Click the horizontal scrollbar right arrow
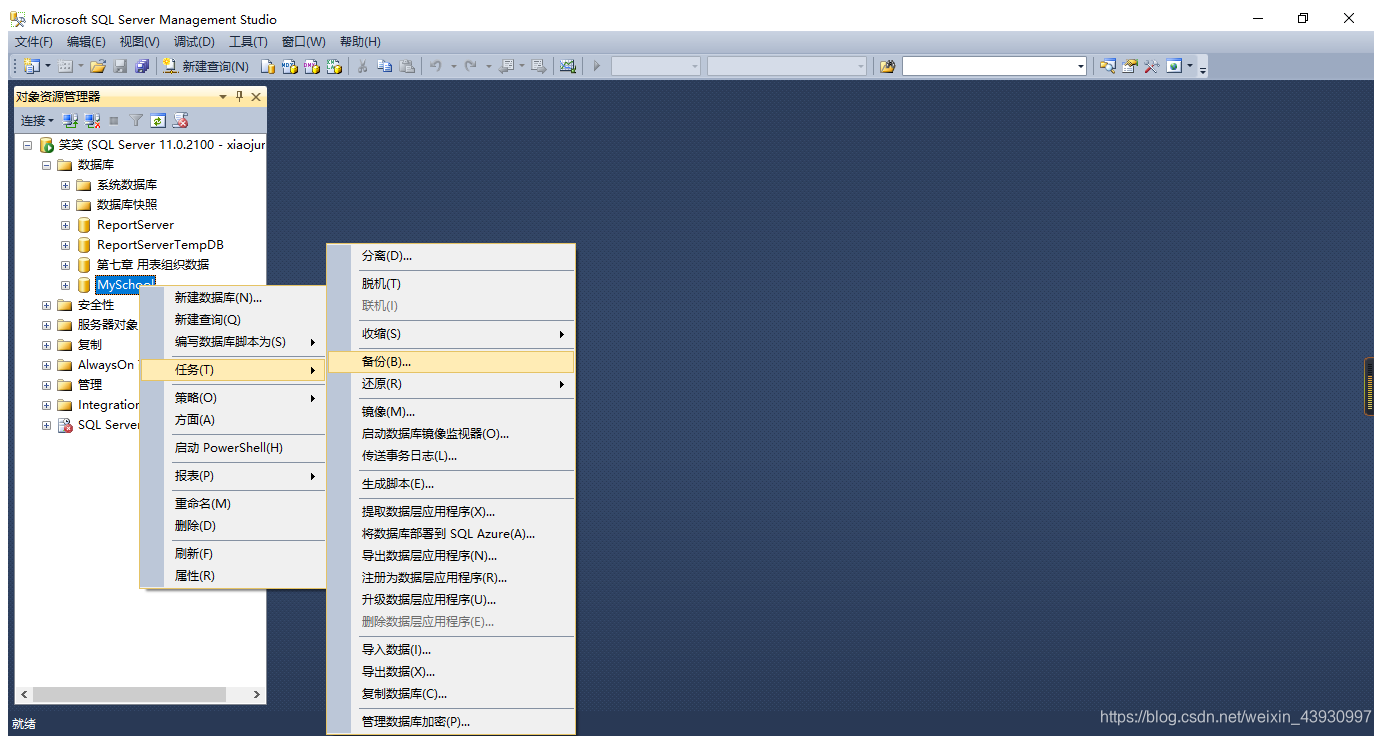Screen dimensions: 1382x736 256,694
